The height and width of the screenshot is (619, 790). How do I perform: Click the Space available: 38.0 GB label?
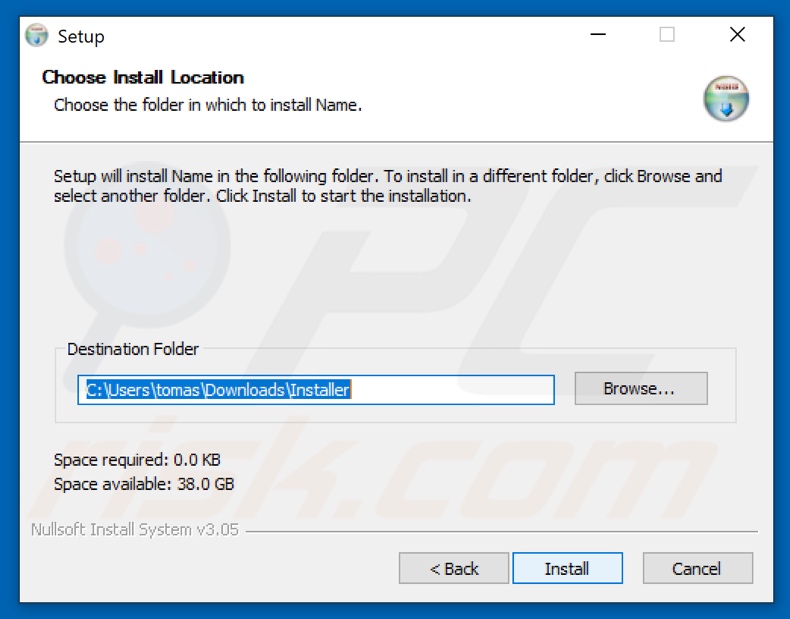point(144,484)
